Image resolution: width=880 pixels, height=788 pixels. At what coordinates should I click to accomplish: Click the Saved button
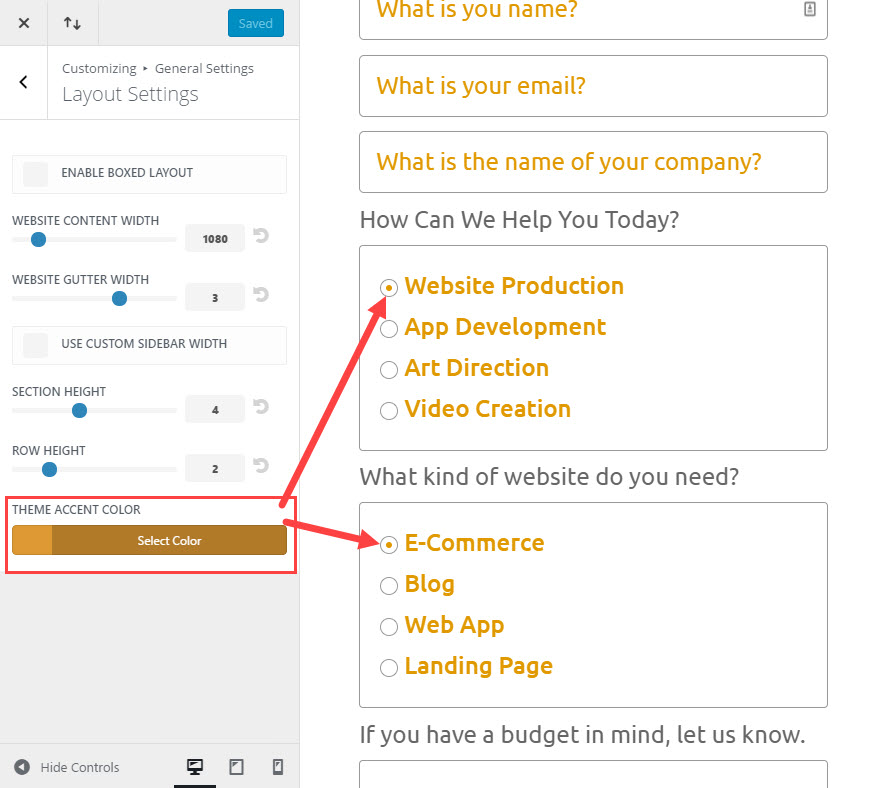[x=255, y=23]
